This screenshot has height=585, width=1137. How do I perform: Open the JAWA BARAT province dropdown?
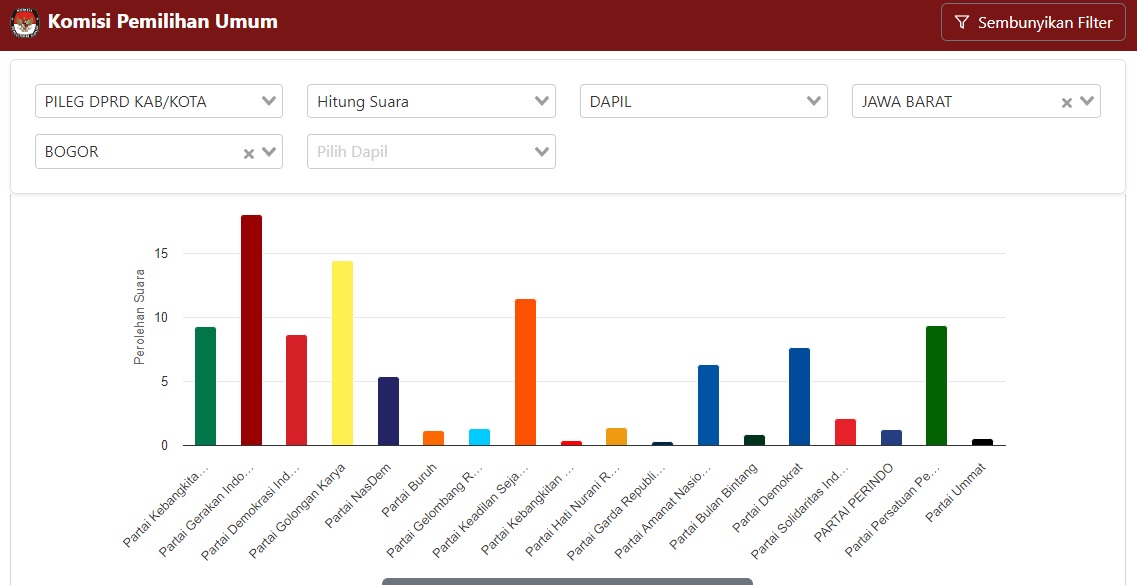click(x=976, y=101)
